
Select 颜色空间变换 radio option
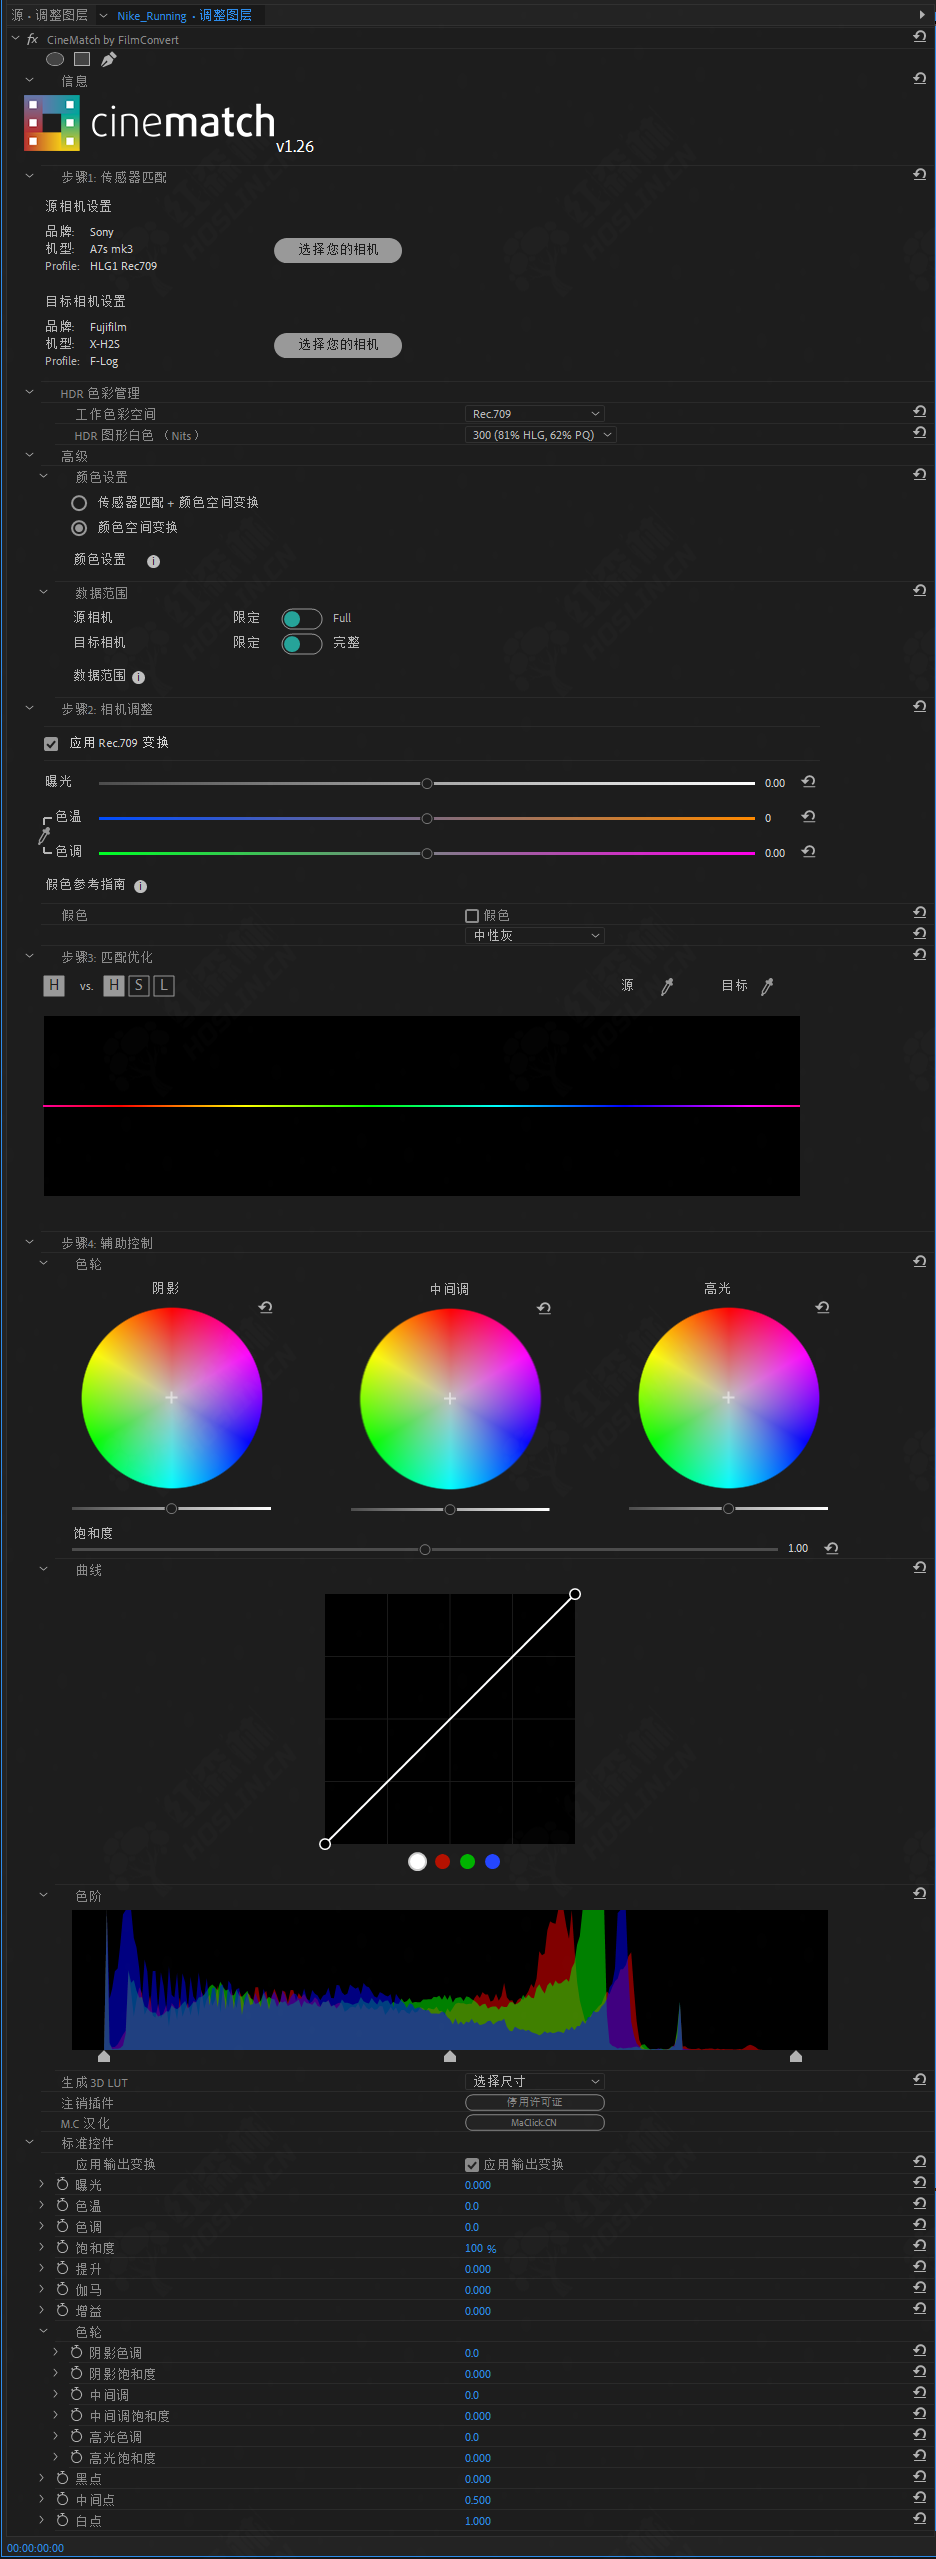[79, 528]
